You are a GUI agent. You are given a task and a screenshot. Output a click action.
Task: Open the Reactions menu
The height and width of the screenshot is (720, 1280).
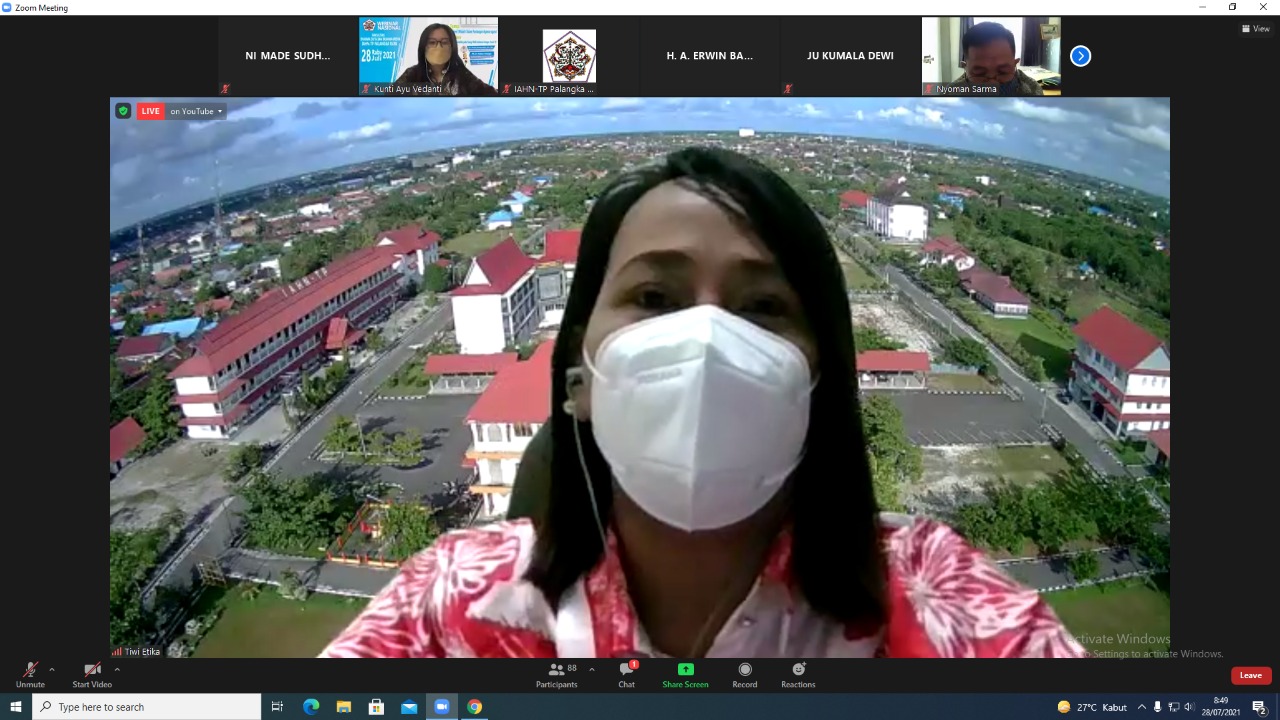(x=798, y=672)
